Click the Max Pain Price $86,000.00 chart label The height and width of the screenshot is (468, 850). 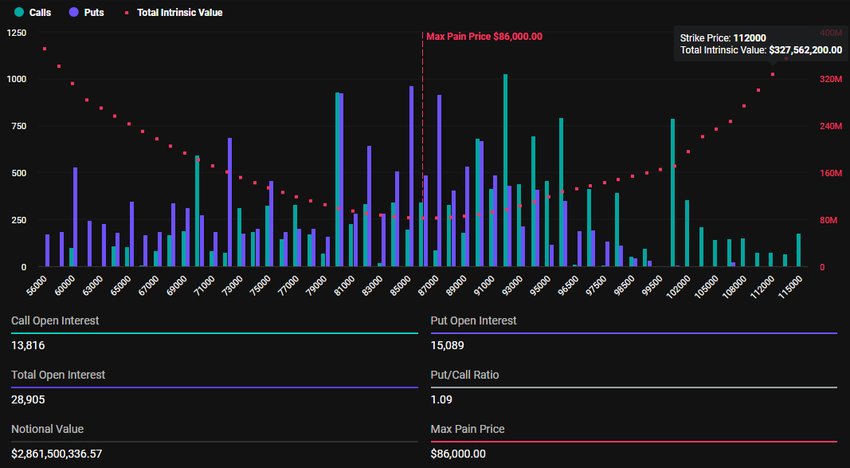tap(484, 36)
